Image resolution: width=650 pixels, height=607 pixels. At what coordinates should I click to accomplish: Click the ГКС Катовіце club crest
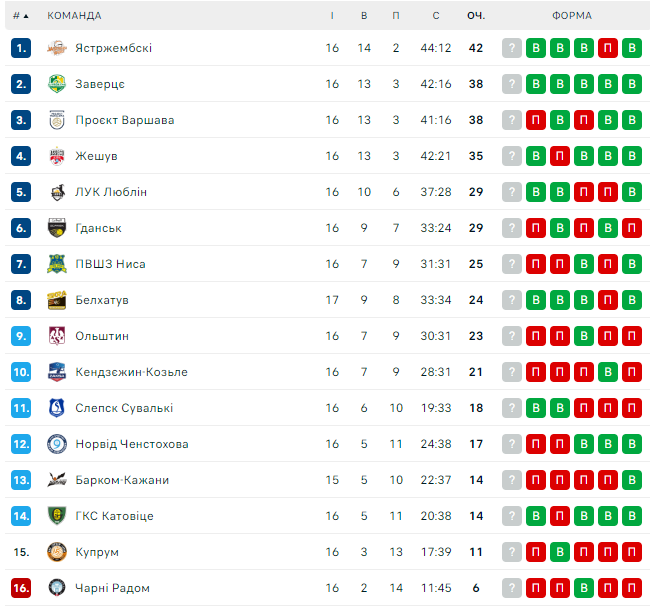tap(57, 516)
